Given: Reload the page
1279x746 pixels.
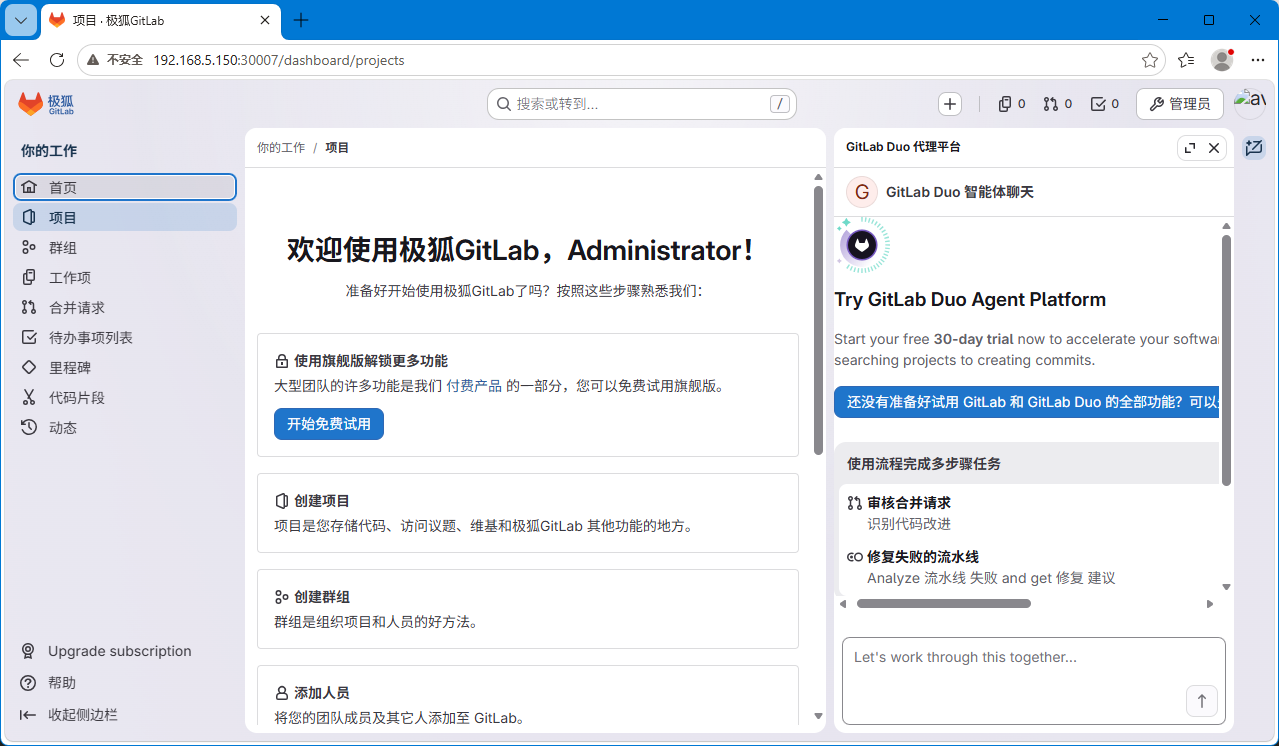Looking at the screenshot, I should pyautogui.click(x=57, y=60).
